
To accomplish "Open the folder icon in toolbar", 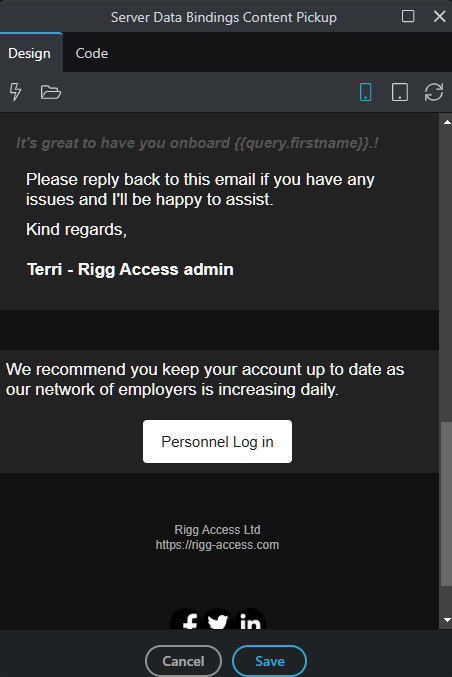I will 51,92.
